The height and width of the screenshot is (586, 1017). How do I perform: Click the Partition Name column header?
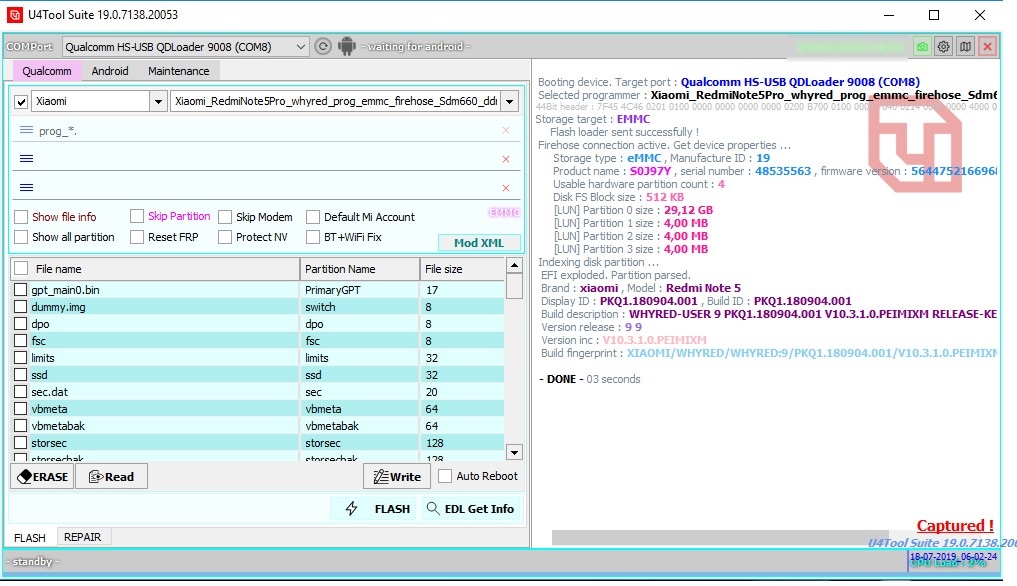click(x=359, y=269)
